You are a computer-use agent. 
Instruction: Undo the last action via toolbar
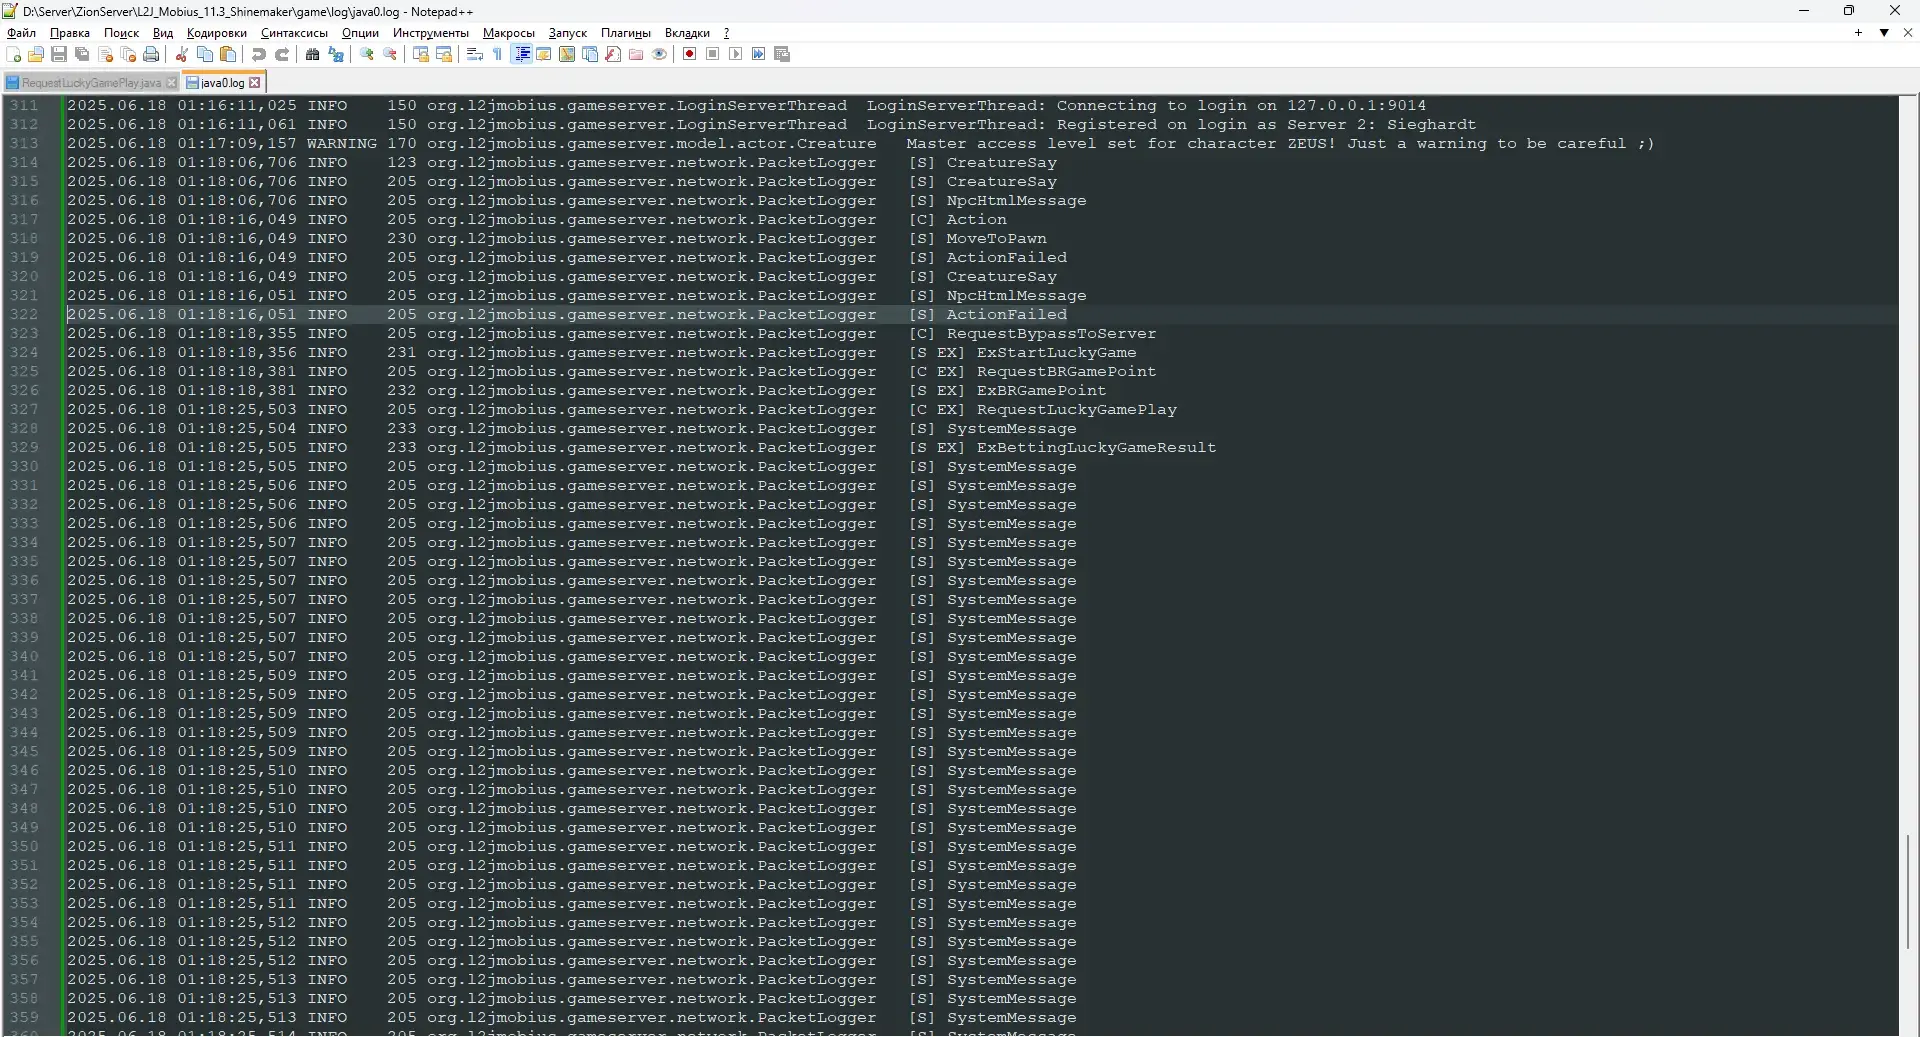click(x=259, y=54)
